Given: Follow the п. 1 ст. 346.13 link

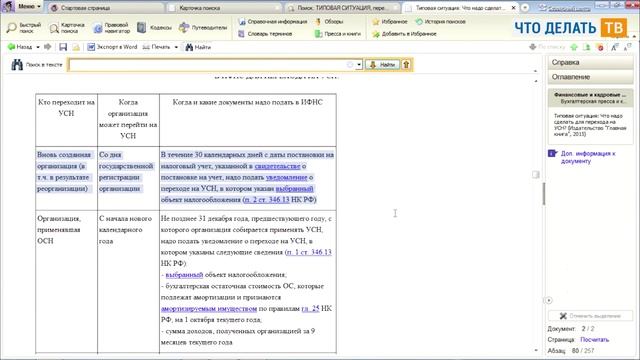Looking at the screenshot, I should (309, 252).
